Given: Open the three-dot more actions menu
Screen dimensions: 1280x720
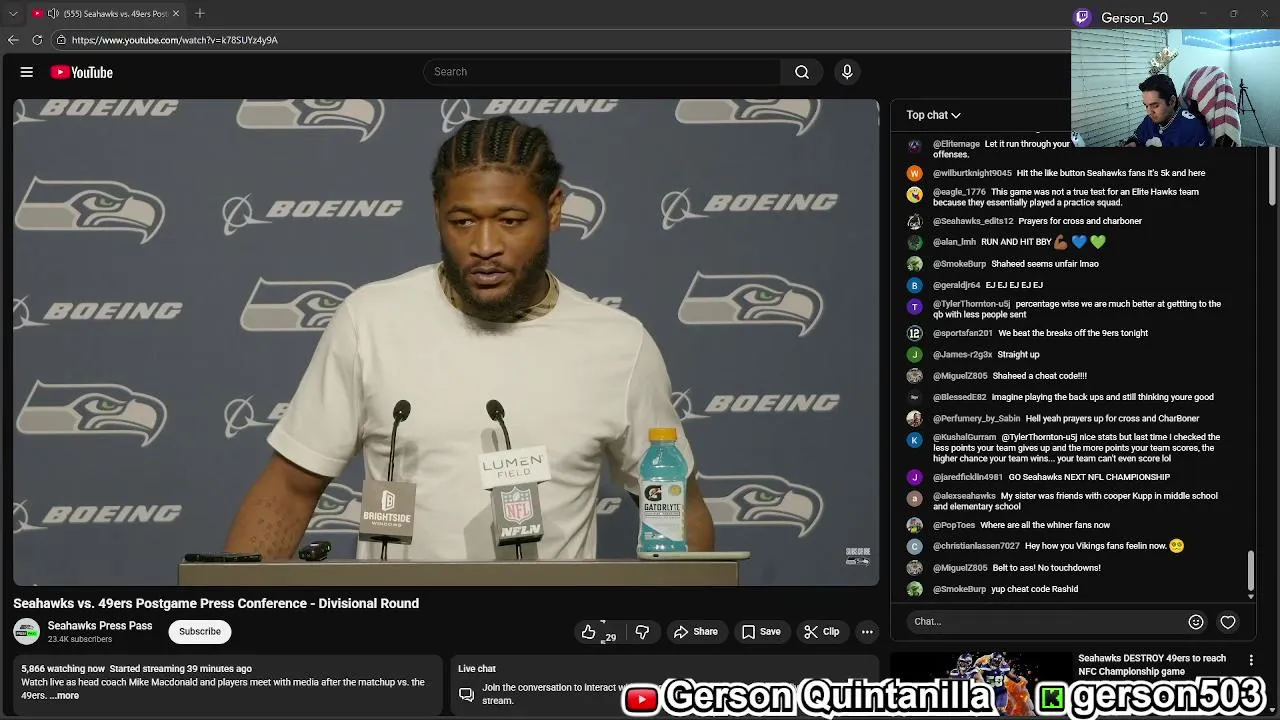Looking at the screenshot, I should [867, 632].
